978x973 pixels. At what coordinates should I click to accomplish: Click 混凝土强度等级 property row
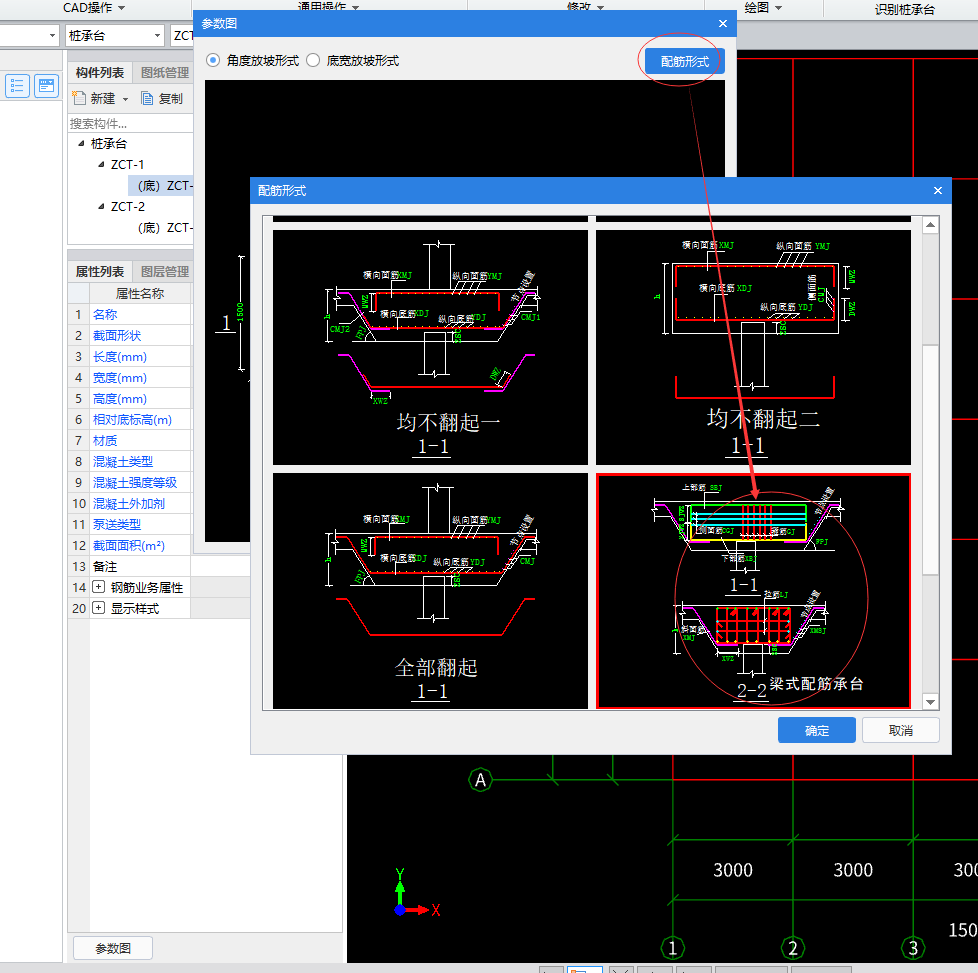tap(129, 483)
